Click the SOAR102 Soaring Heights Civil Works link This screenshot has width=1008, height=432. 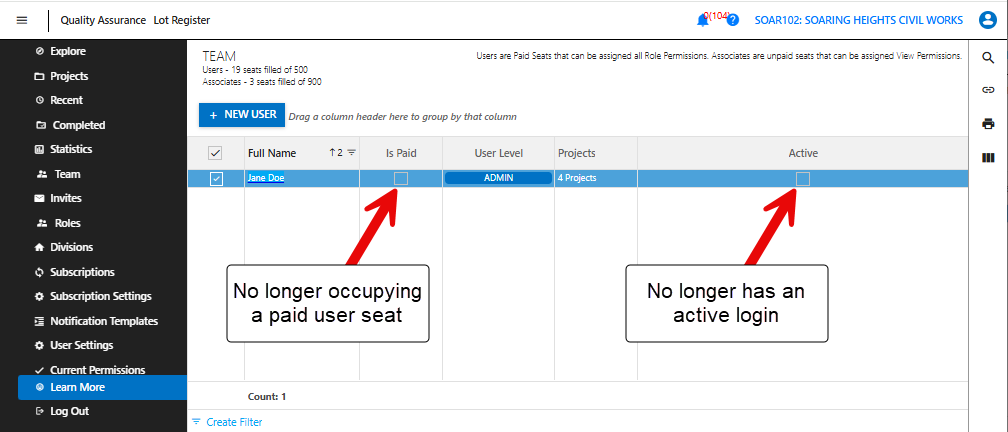(x=858, y=21)
